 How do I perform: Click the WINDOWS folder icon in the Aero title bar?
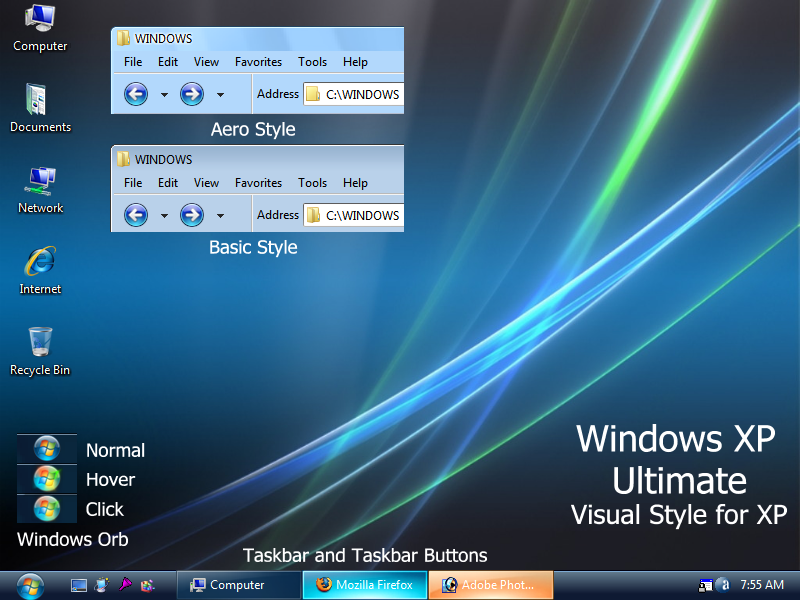click(126, 38)
